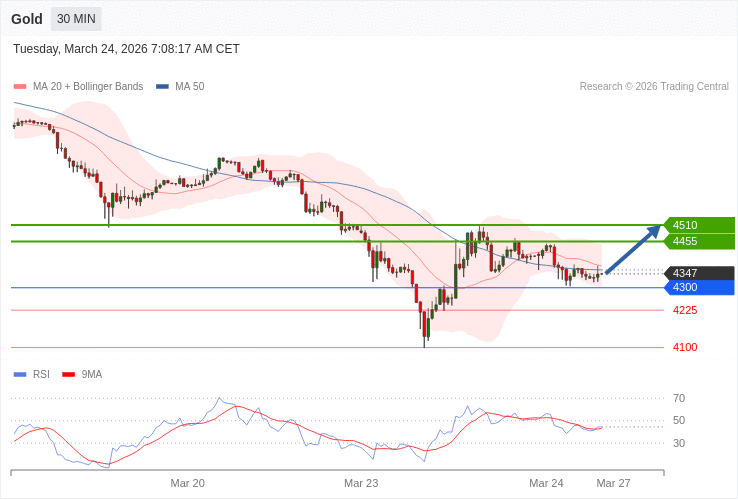Click the Research Trading Central copyright text
The image size is (738, 500).
654,87
